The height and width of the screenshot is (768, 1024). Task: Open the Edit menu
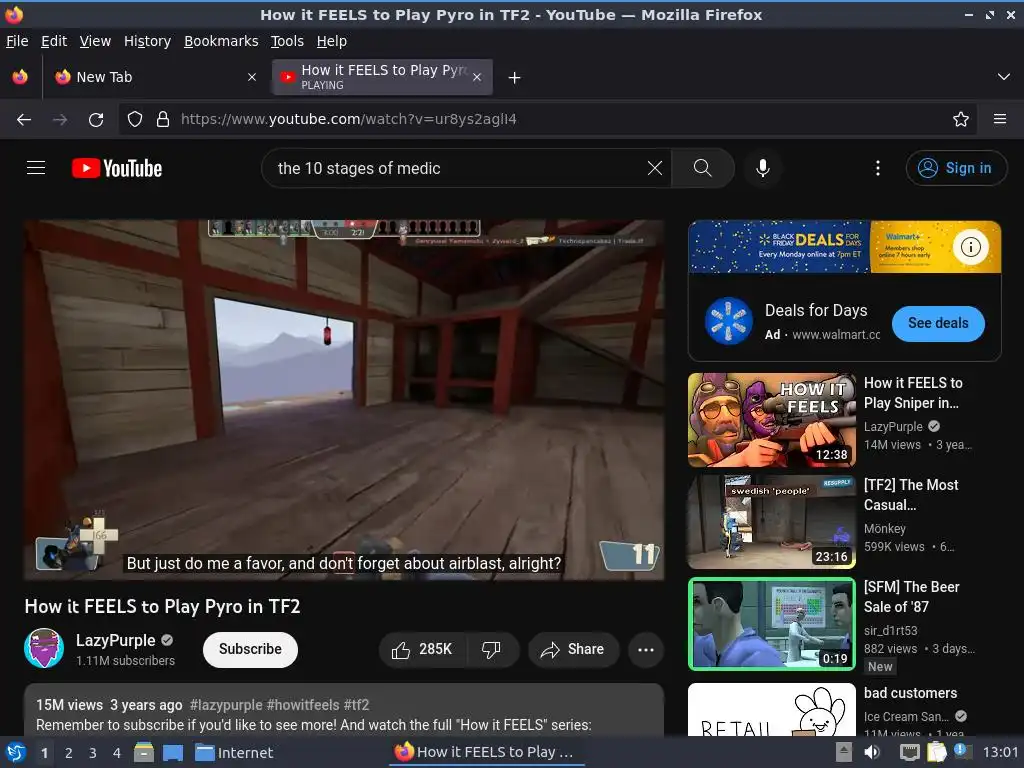[54, 41]
